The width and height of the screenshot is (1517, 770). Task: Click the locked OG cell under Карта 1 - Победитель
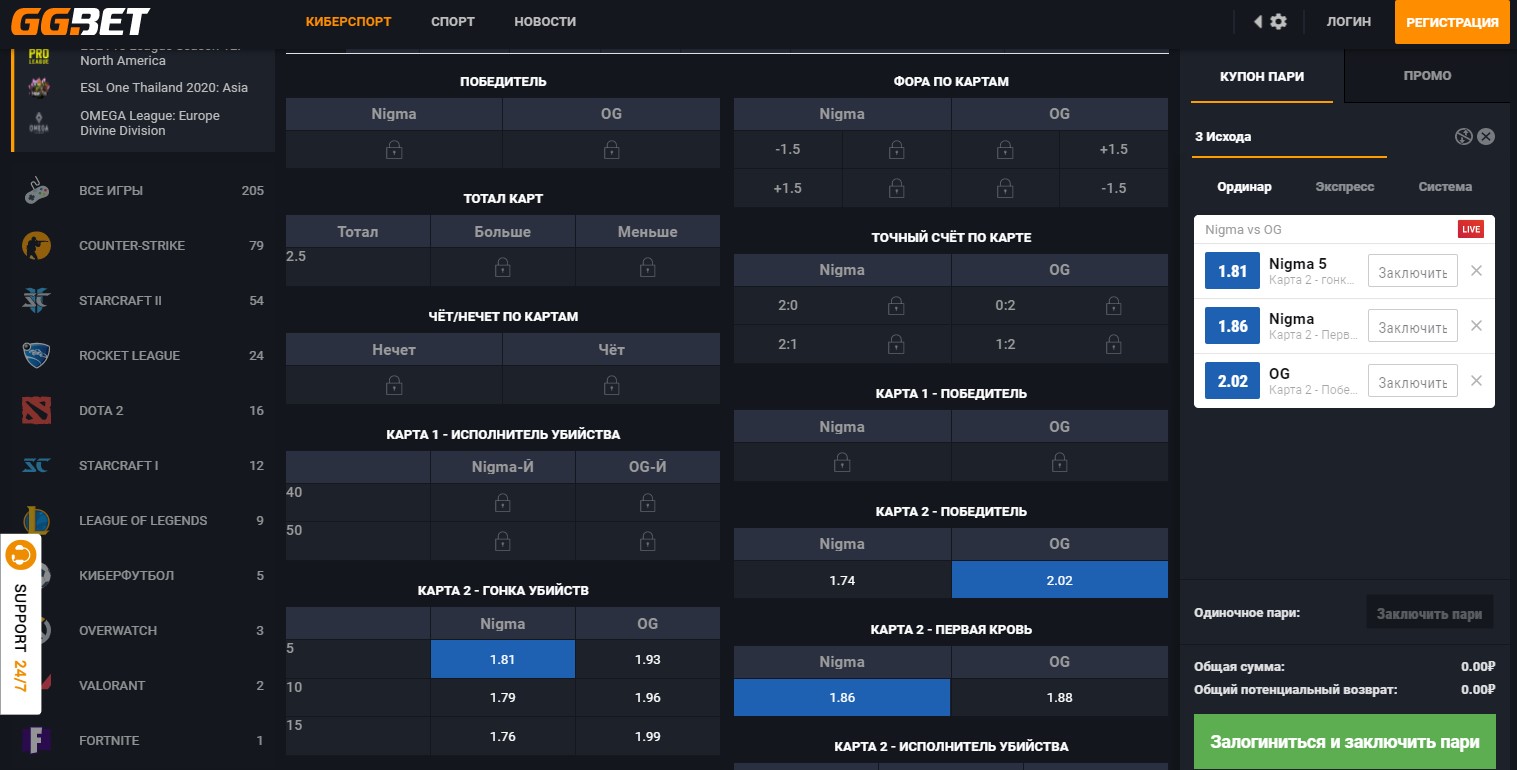pos(1060,462)
